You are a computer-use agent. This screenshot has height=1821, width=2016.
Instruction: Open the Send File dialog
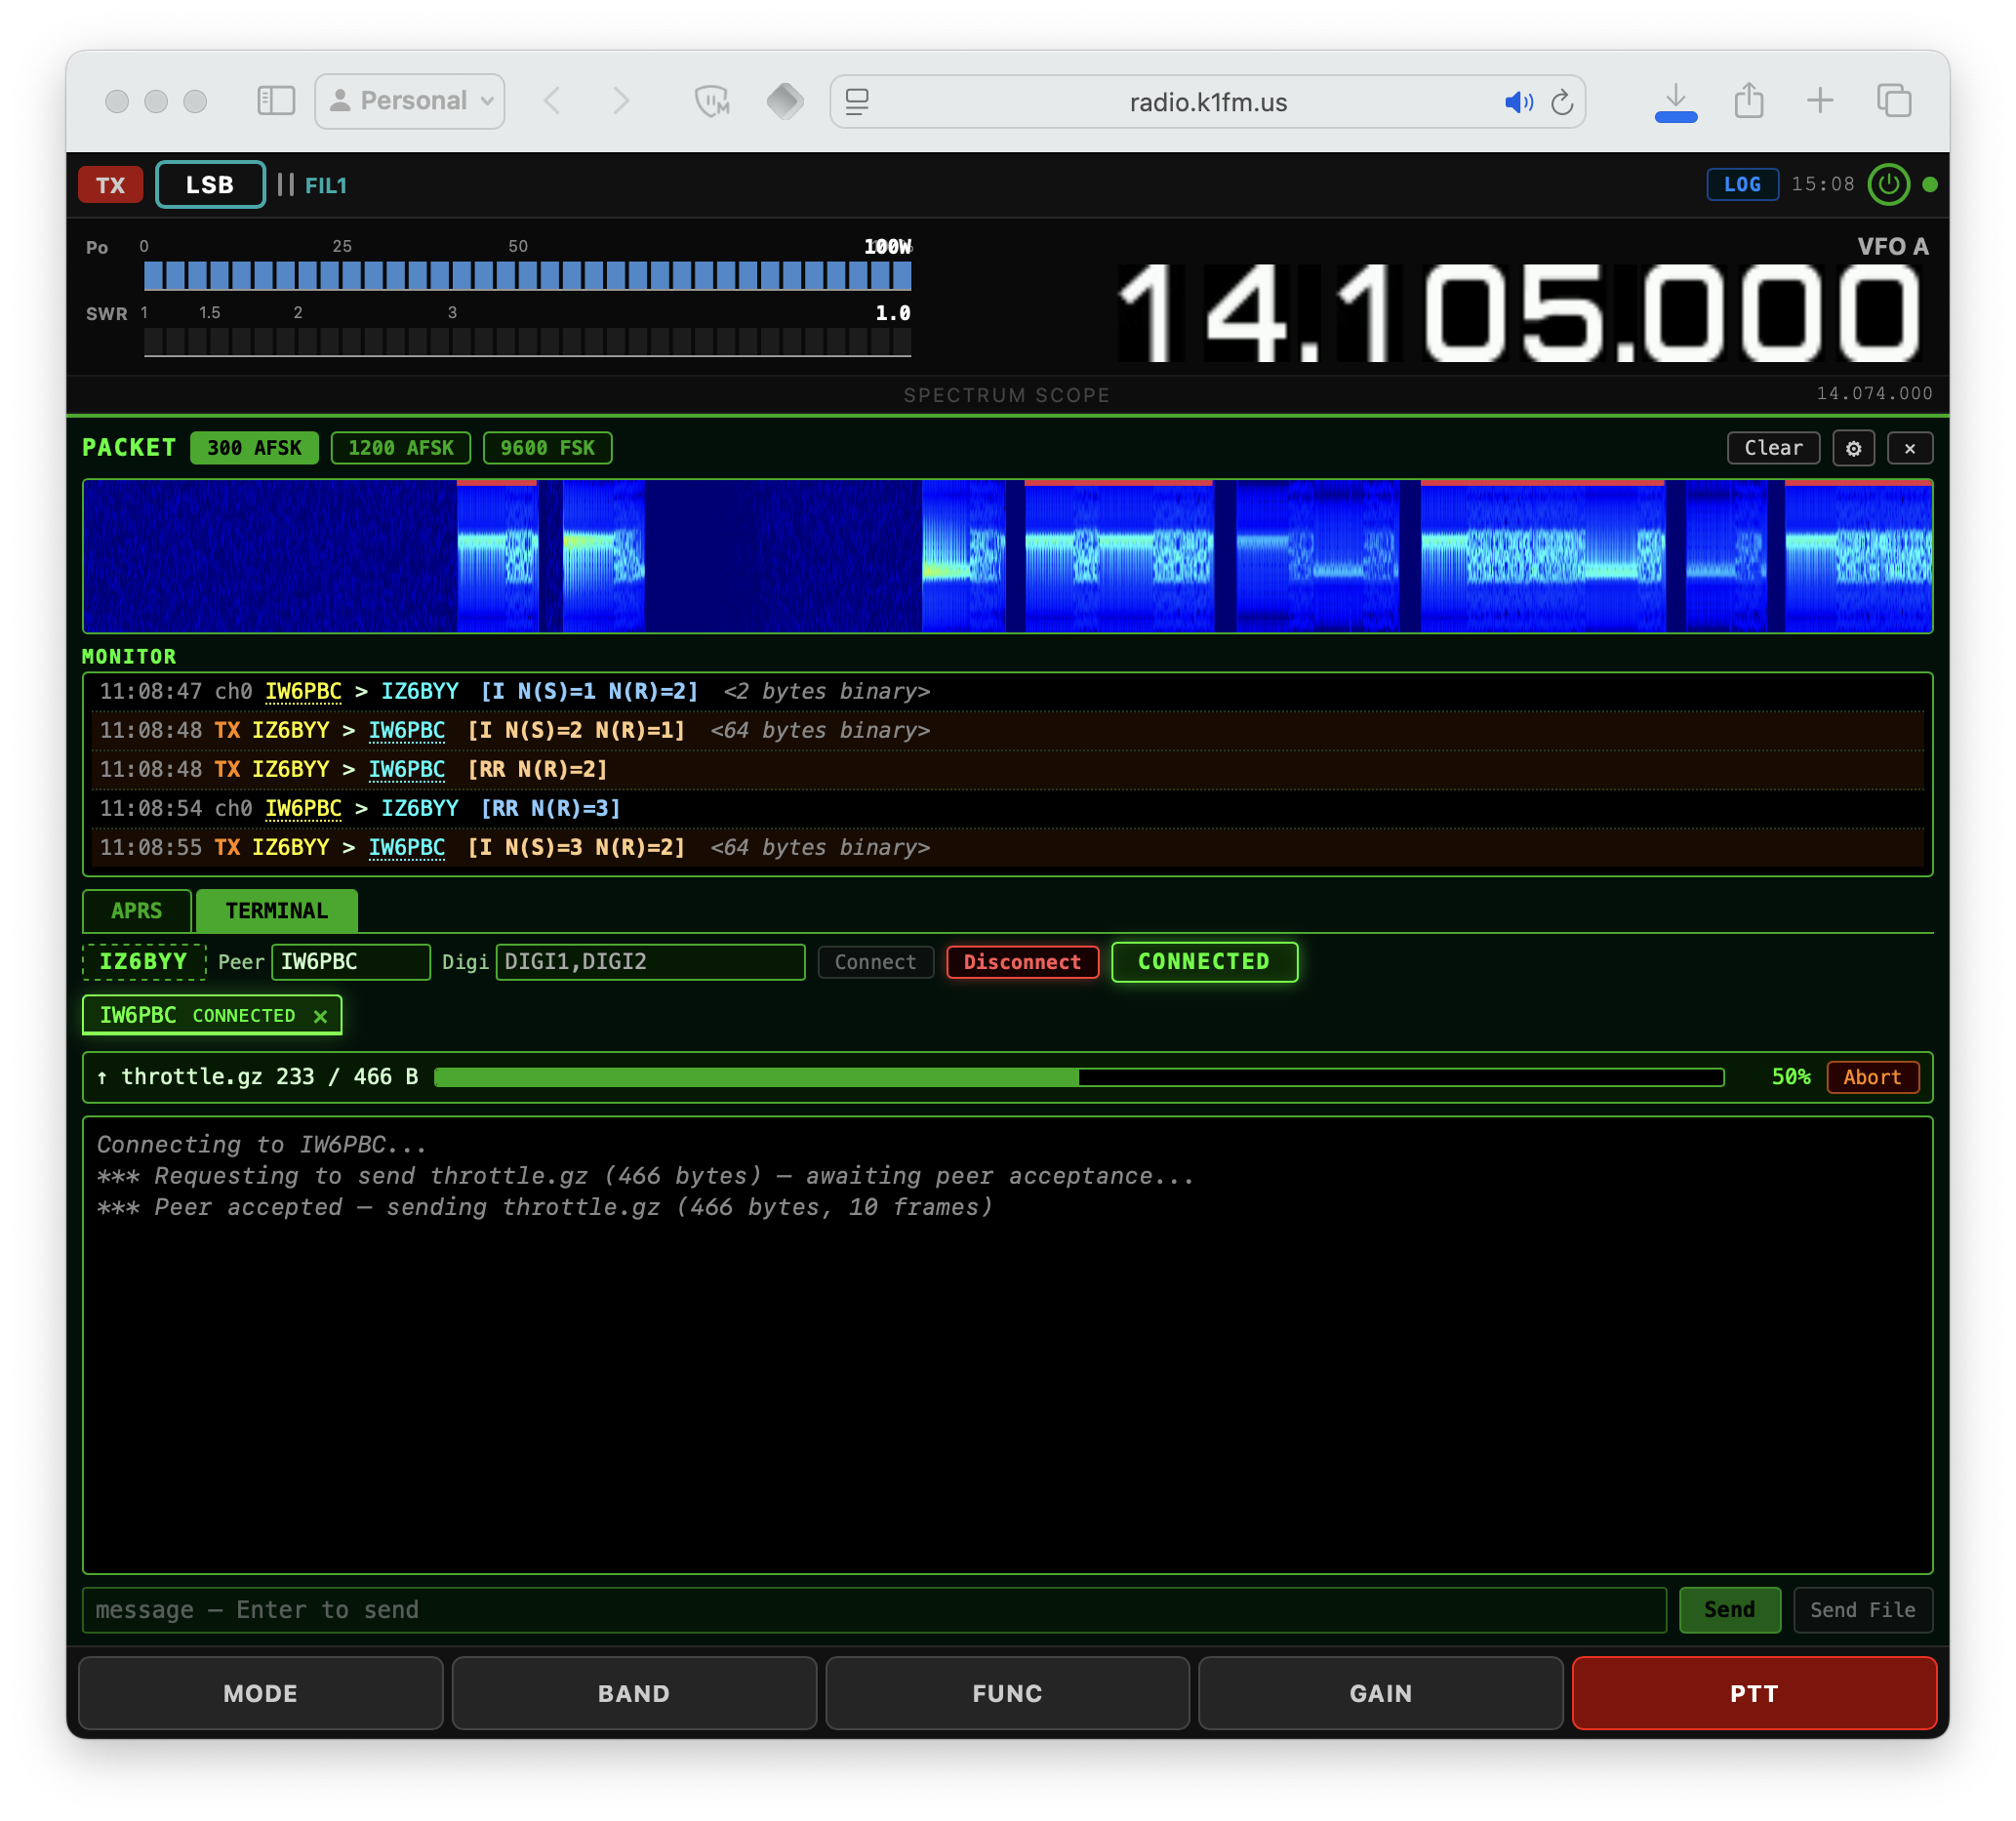[x=1862, y=1609]
